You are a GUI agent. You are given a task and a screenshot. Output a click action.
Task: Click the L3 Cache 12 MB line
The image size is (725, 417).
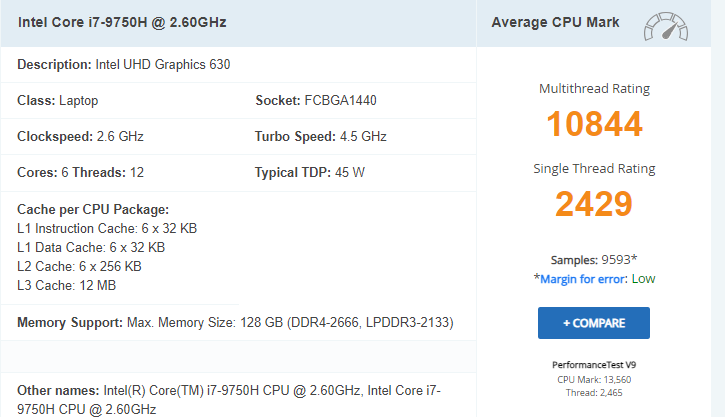pyautogui.click(x=66, y=285)
